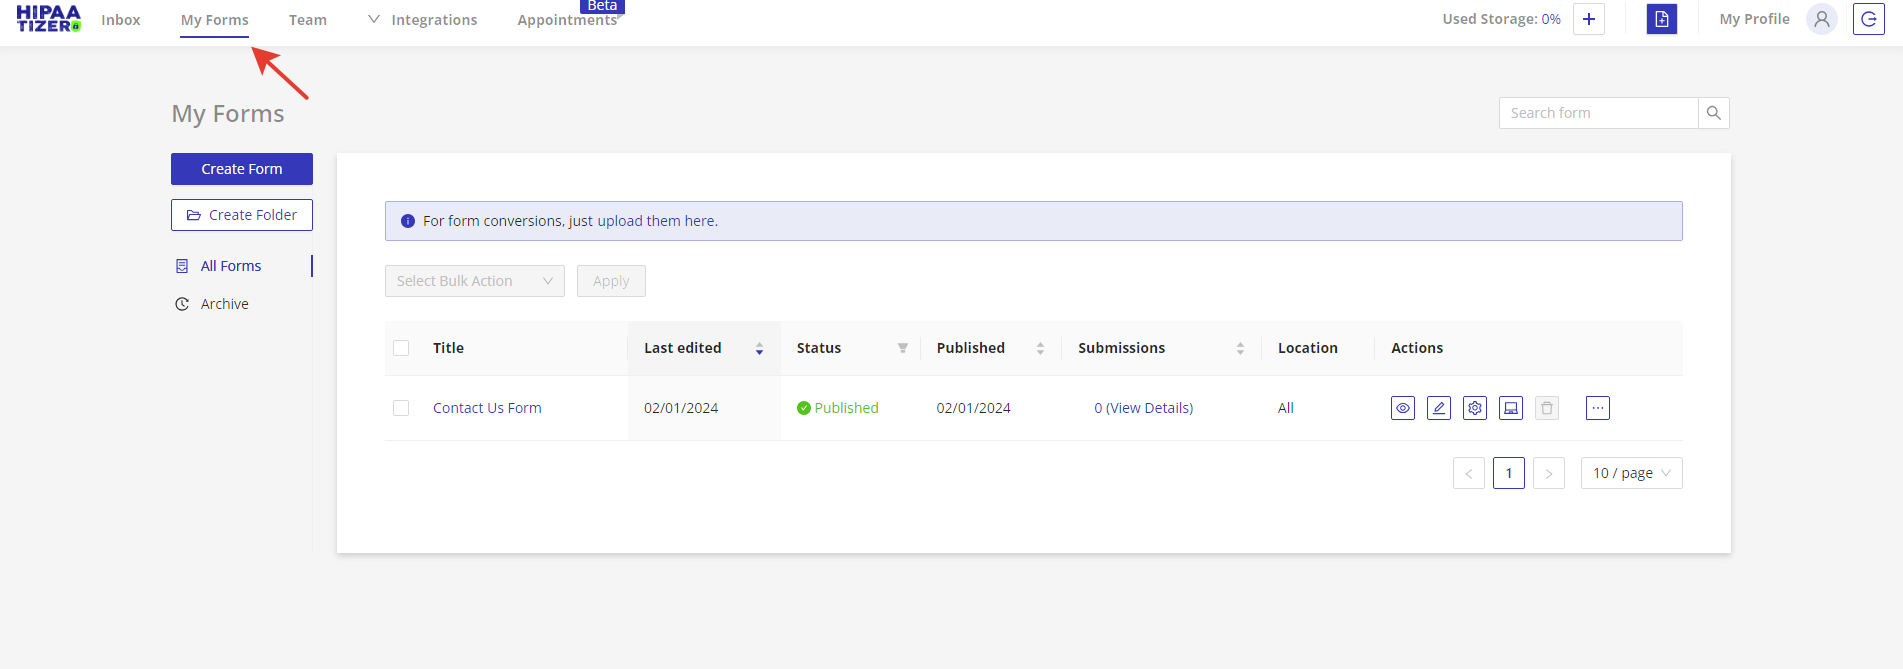The image size is (1903, 669).
Task: Edit Contact Us Form with pencil icon
Action: pyautogui.click(x=1438, y=408)
